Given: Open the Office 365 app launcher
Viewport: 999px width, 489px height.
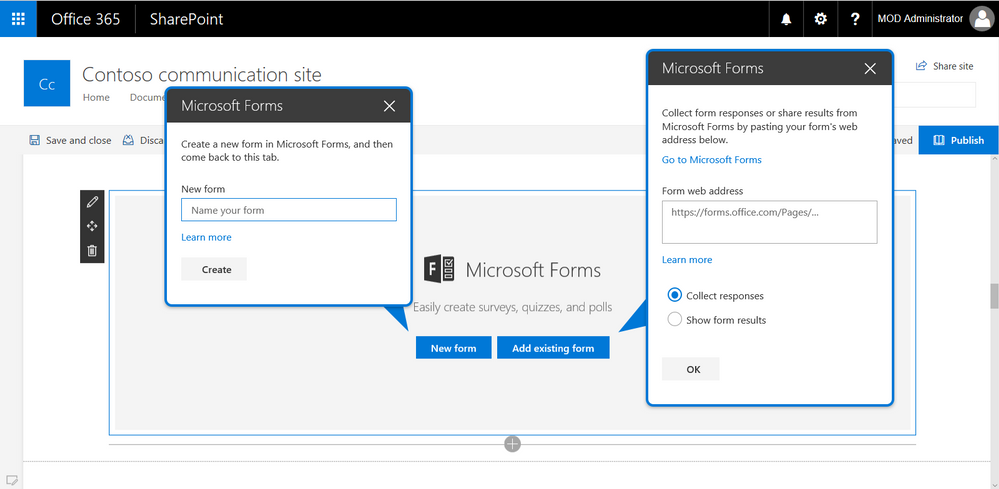Looking at the screenshot, I should 18,18.
